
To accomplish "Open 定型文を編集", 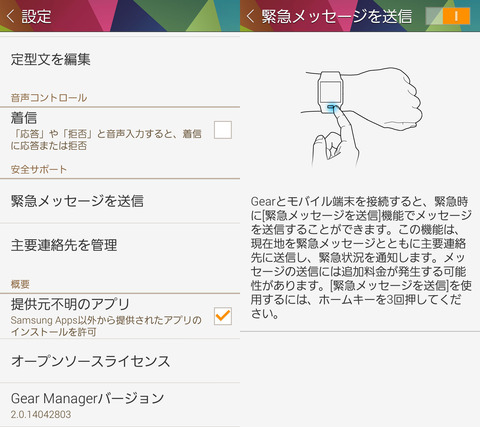I will (x=120, y=60).
